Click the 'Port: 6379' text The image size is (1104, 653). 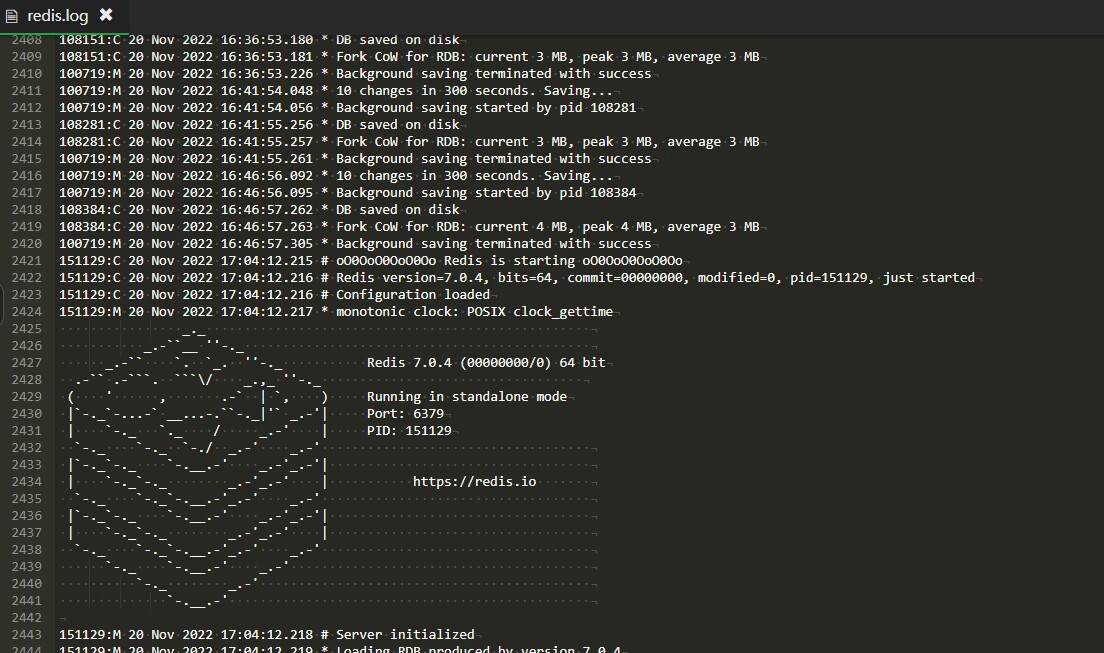pos(406,413)
